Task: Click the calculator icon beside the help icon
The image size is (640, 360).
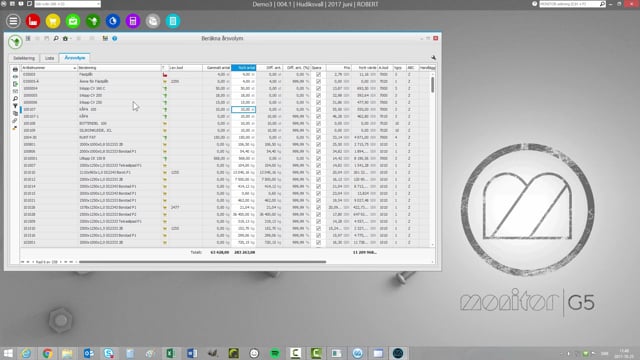Action: pos(105,38)
